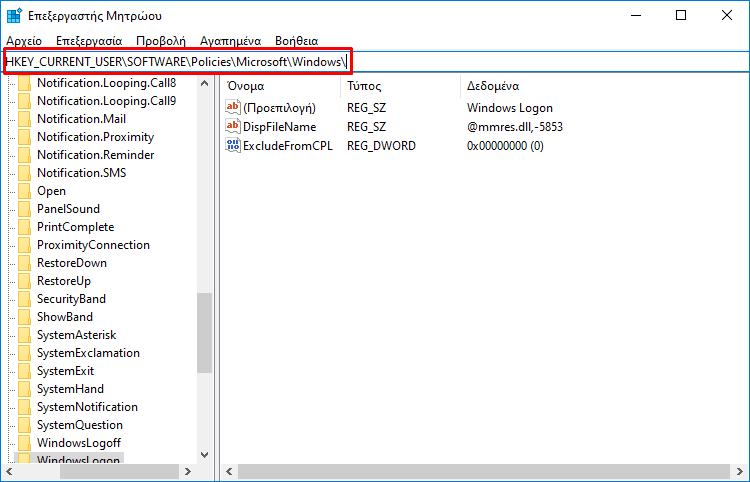This screenshot has height=482, width=750.
Task: Select the SecurityBand folder icon
Action: 24,299
